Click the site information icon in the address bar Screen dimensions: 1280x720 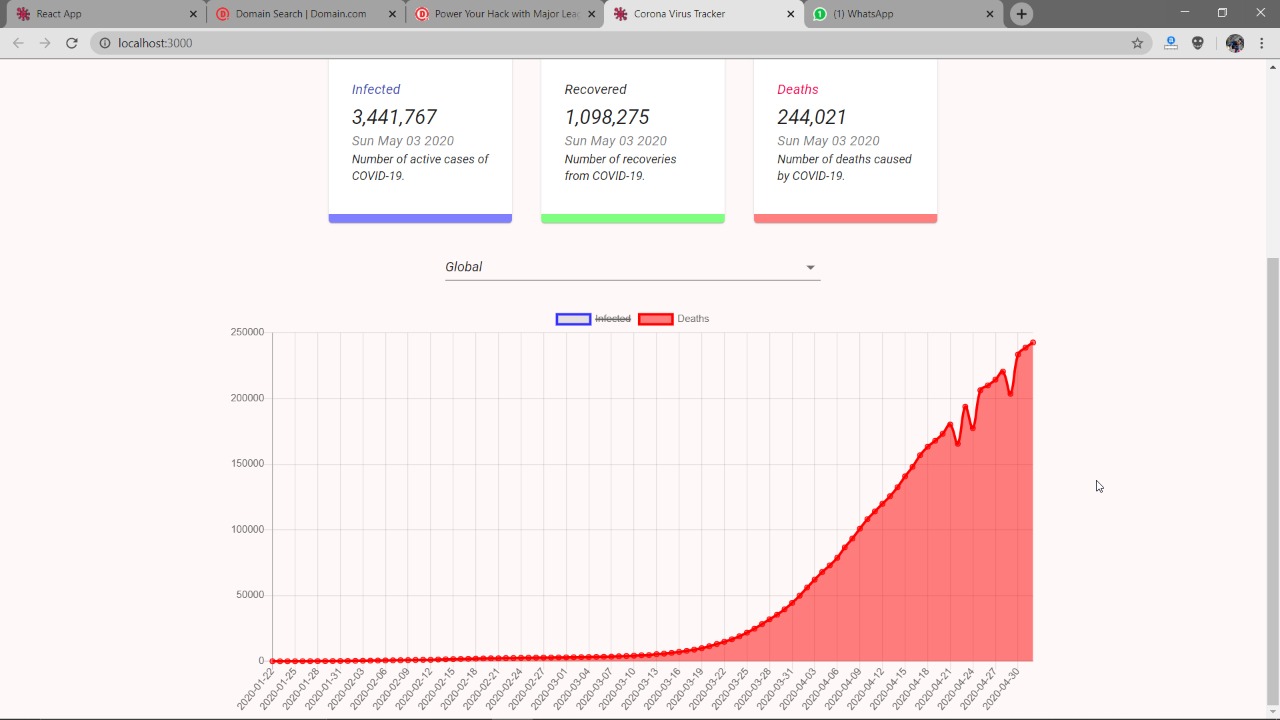(x=104, y=43)
